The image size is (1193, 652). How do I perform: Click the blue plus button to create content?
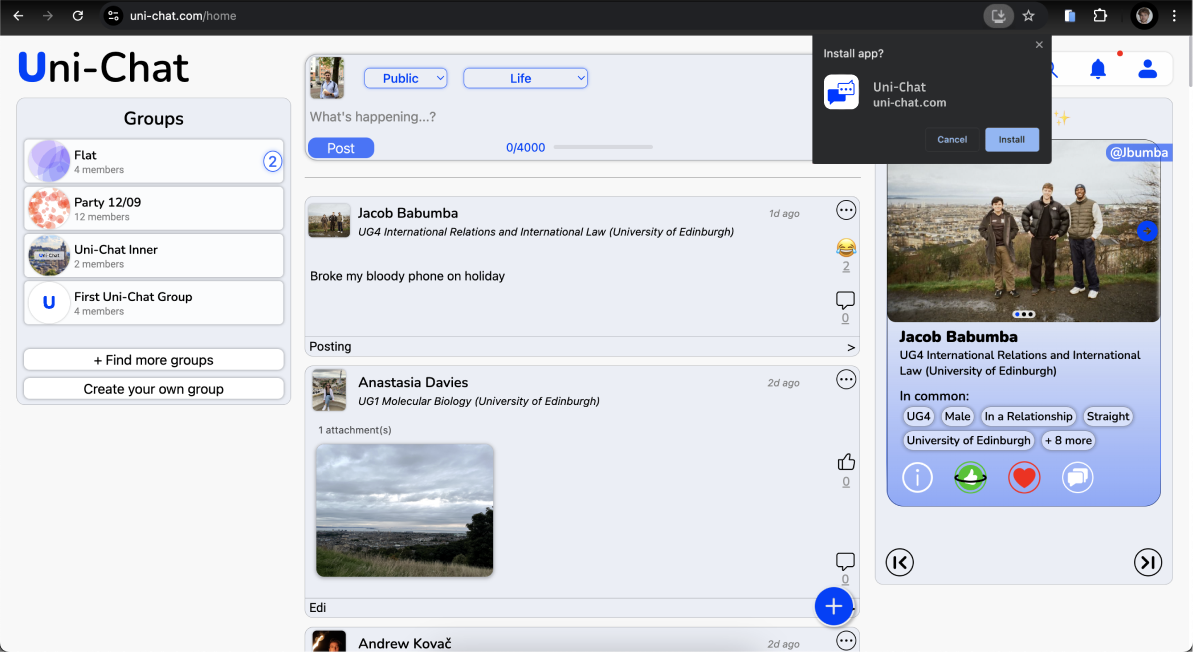click(x=834, y=606)
